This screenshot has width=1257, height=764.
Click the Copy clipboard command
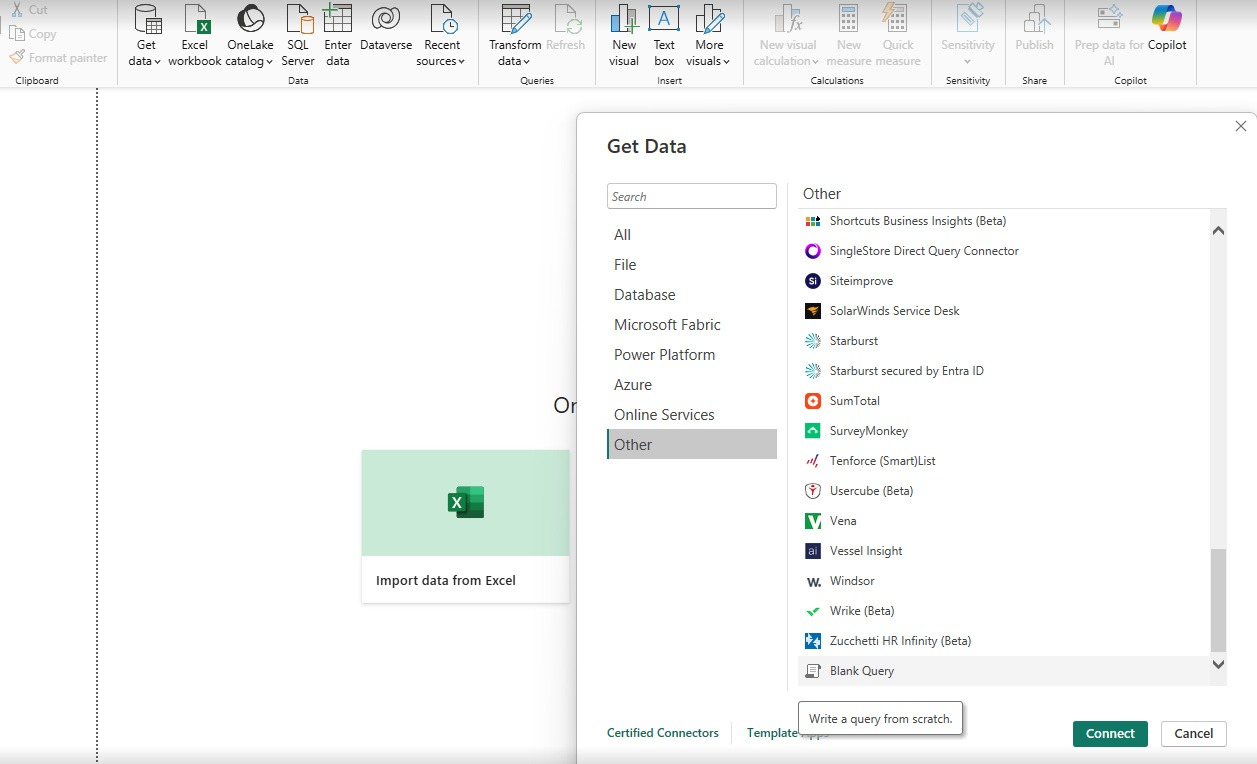click(33, 34)
